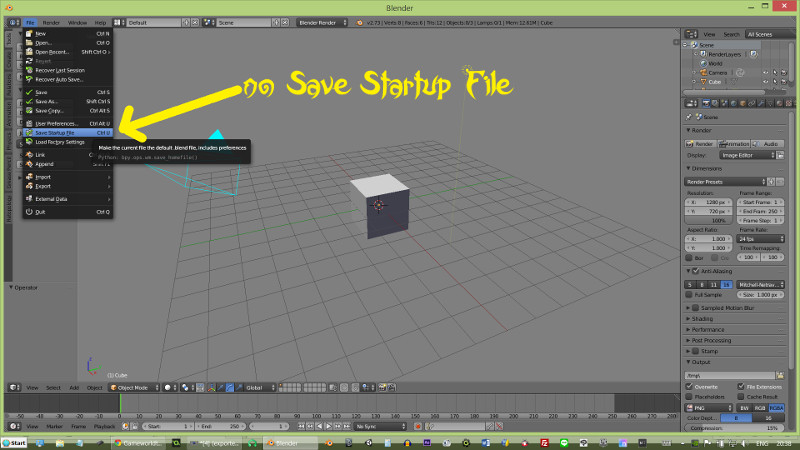This screenshot has width=800, height=450.
Task: Choose Save Startup File from File menu
Action: coord(68,133)
